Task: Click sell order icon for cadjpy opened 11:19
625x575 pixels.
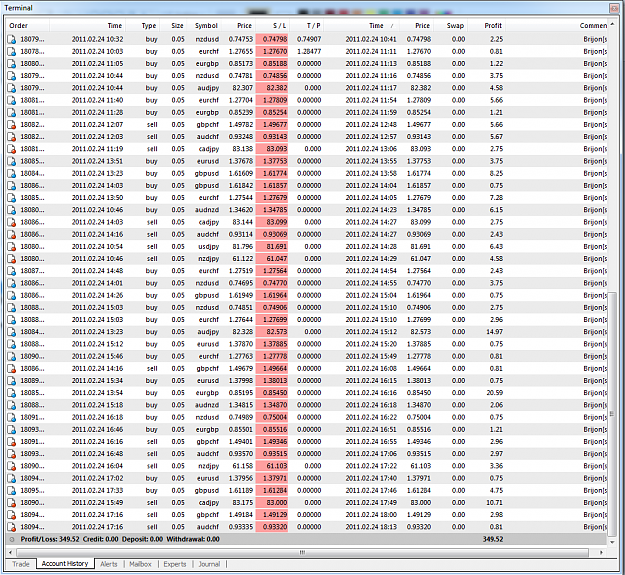Action: (12, 149)
